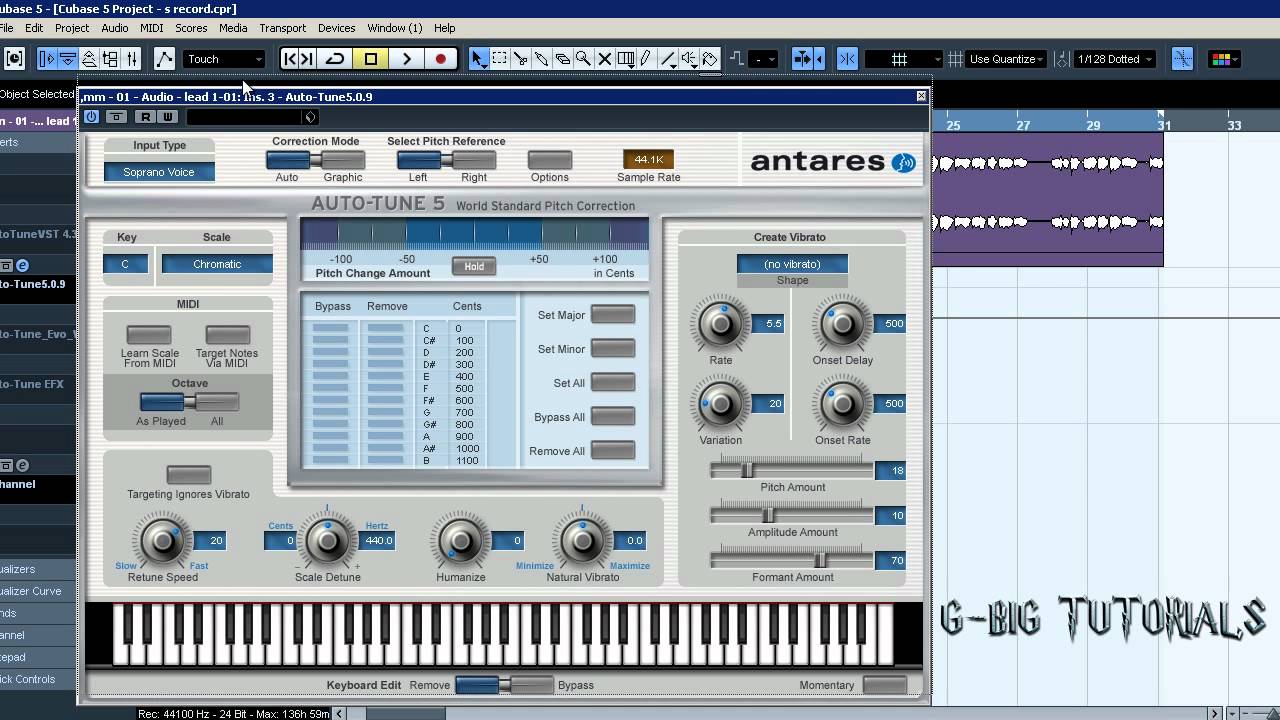Click the yellow Stop transport button
This screenshot has width=1280, height=720.
[371, 59]
